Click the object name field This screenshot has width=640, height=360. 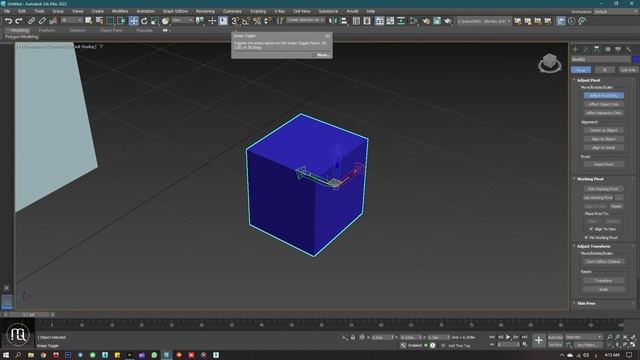click(601, 59)
